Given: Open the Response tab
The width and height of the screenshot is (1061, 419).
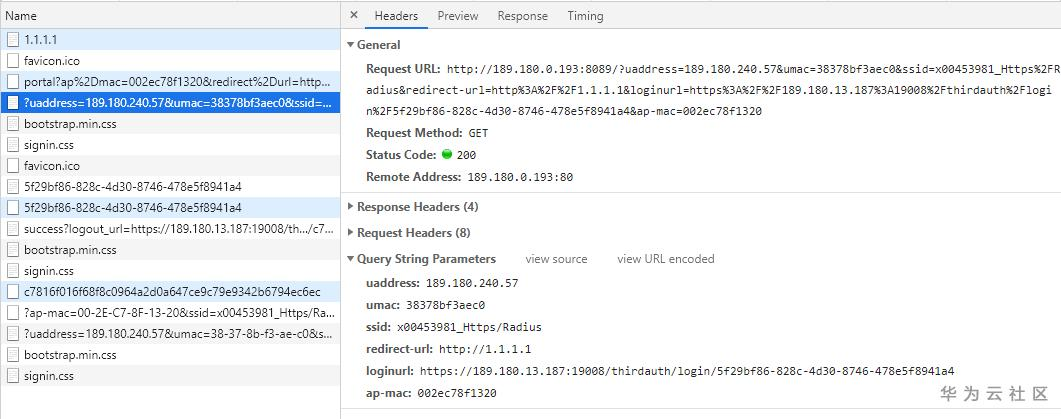Looking at the screenshot, I should 522,16.
